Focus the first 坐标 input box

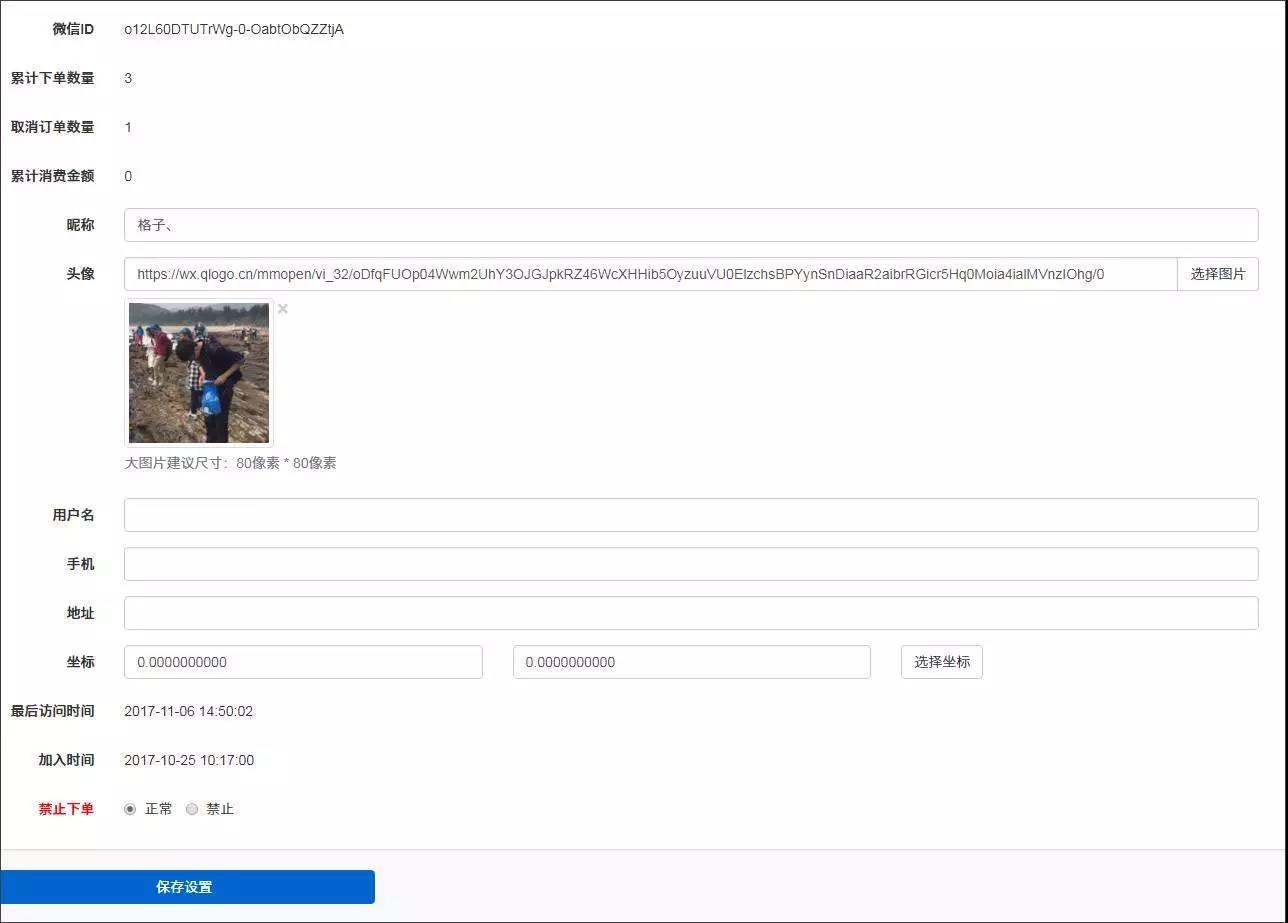coord(303,662)
